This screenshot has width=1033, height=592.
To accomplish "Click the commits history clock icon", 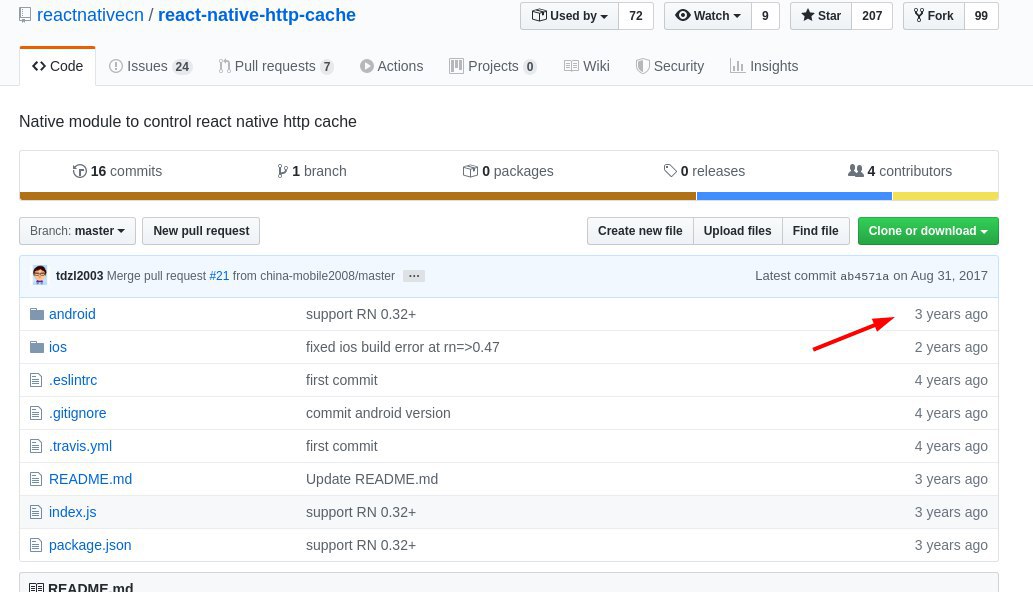I will [x=79, y=171].
